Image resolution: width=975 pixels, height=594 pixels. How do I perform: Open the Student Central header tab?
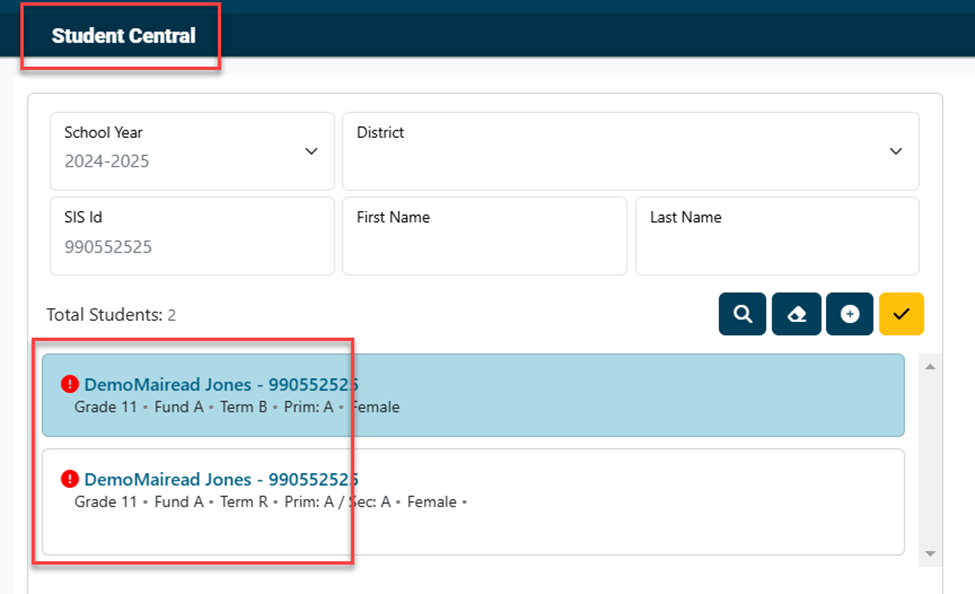pyautogui.click(x=123, y=35)
